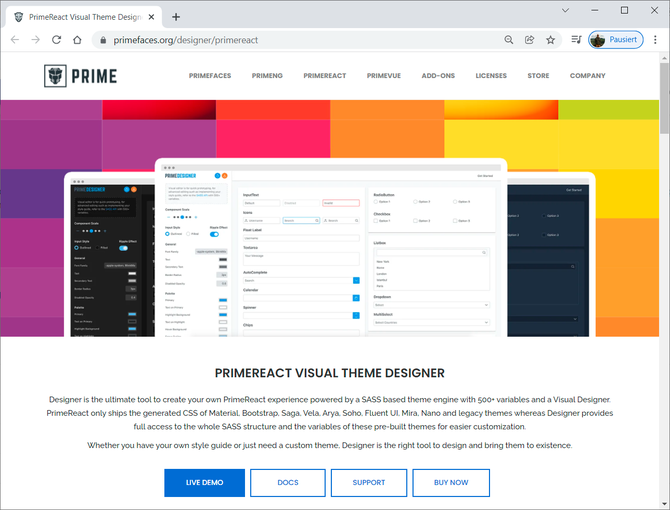This screenshot has height=510, width=670.
Task: Open the DOCS button
Action: coord(288,483)
